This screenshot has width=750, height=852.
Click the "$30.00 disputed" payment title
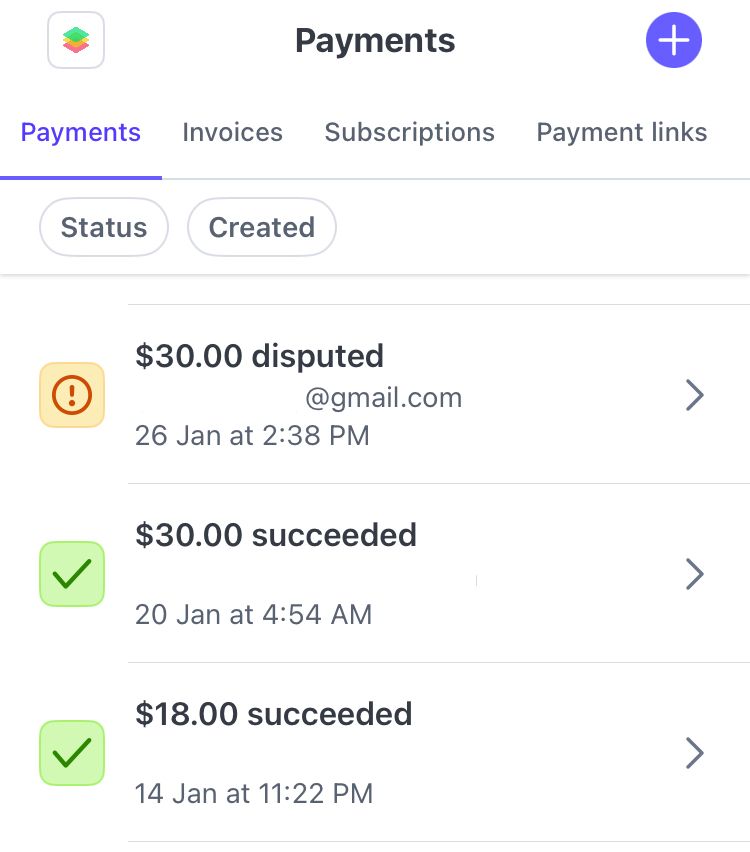tap(259, 357)
